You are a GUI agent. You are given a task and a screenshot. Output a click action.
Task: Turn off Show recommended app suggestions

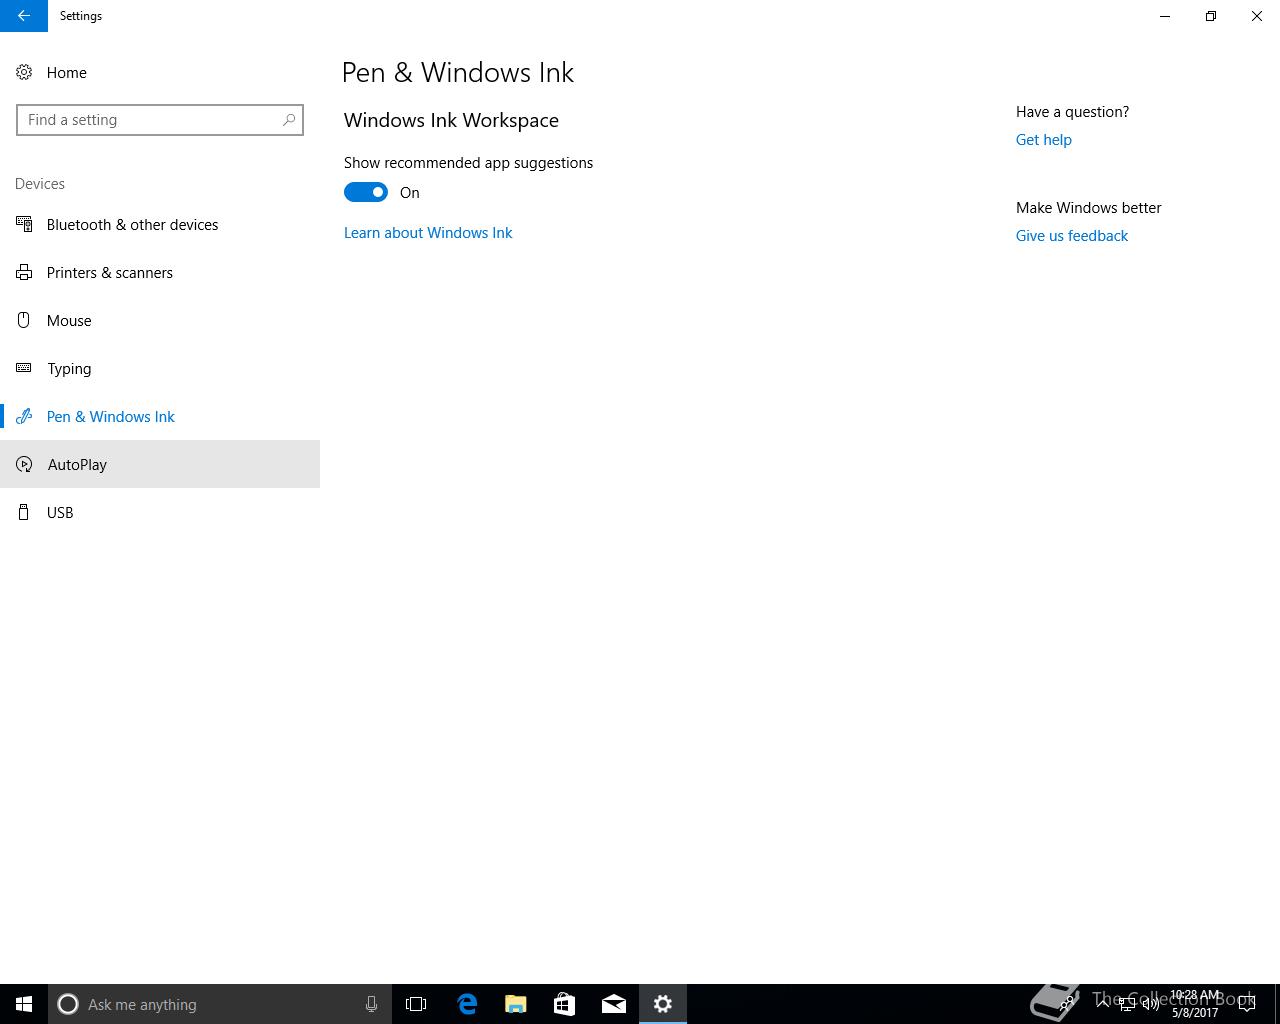[366, 192]
